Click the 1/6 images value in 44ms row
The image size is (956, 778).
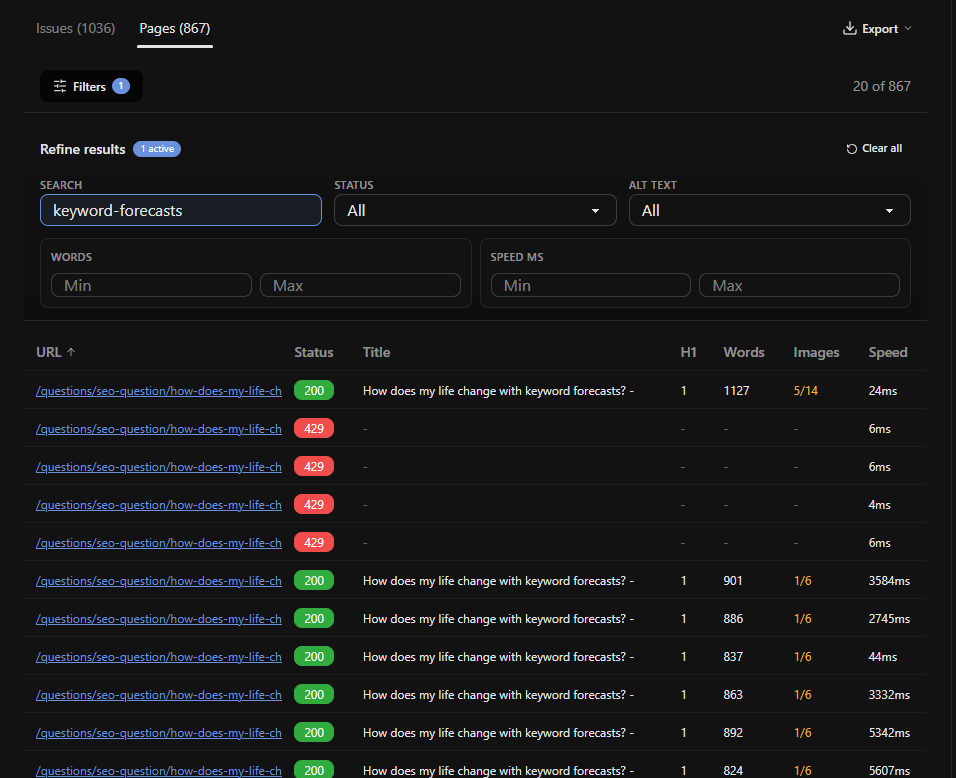[x=802, y=657]
